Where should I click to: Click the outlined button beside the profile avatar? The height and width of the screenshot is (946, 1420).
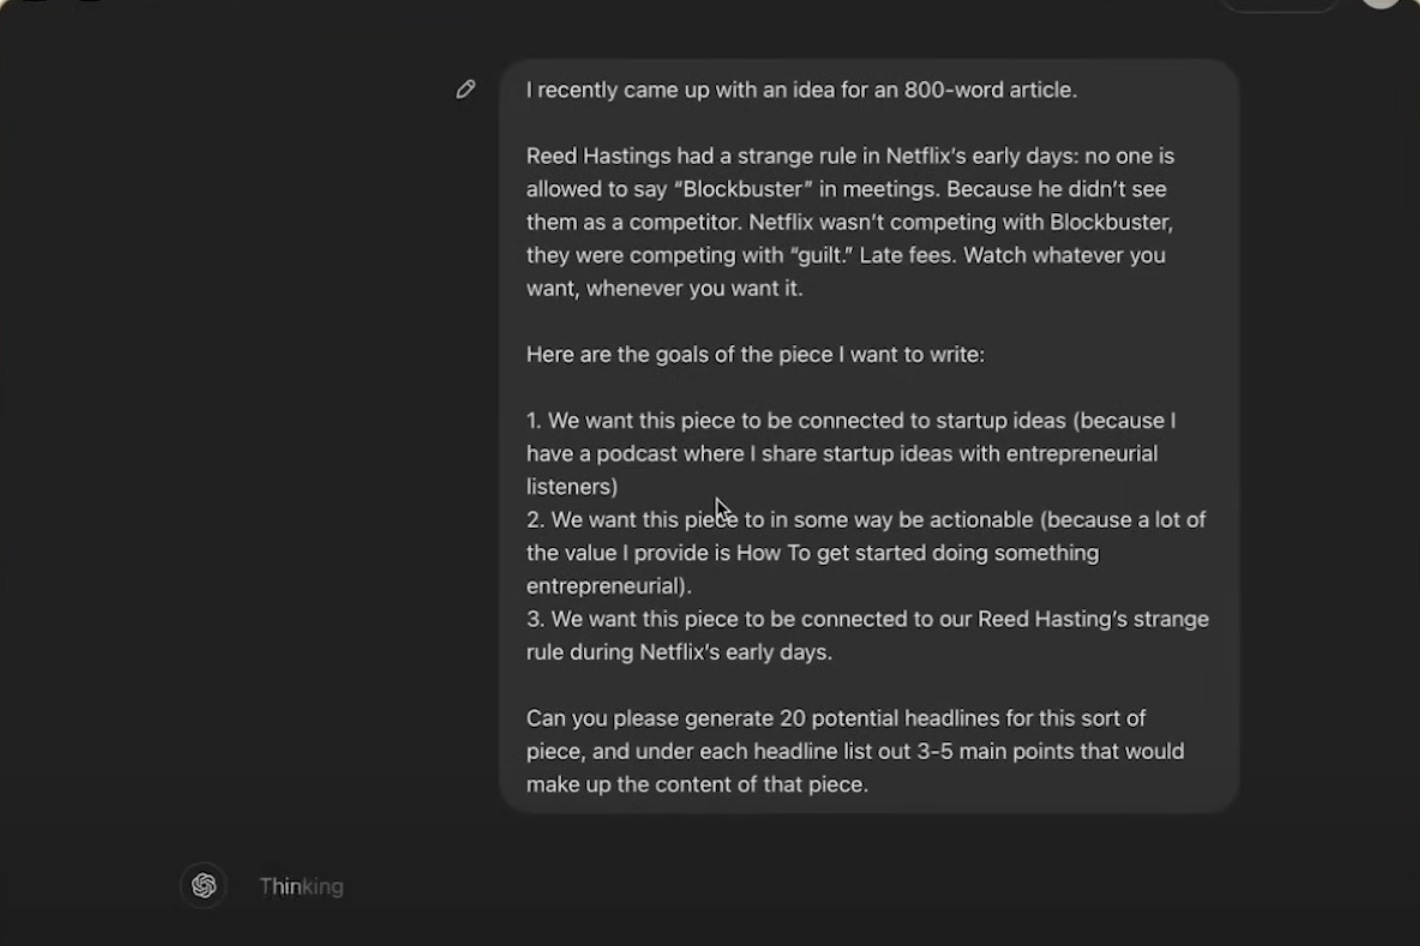coord(1280,5)
